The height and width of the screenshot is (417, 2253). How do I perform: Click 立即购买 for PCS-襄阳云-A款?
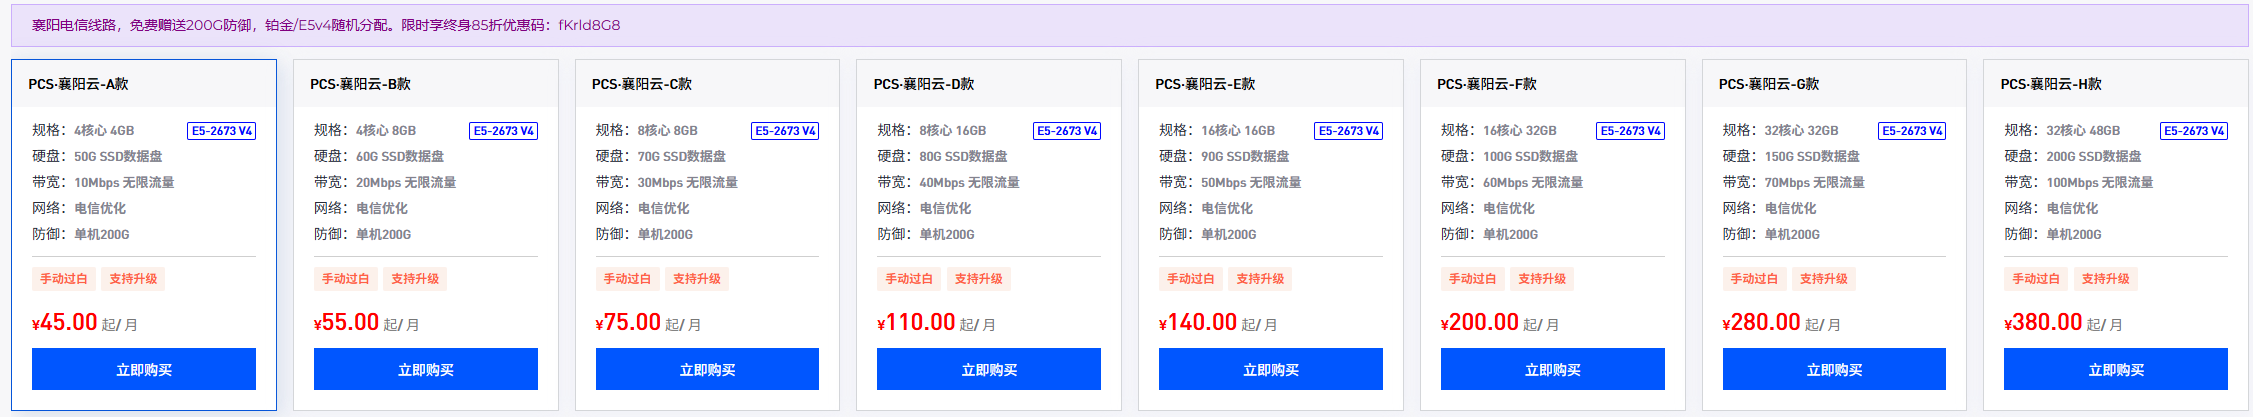click(144, 369)
